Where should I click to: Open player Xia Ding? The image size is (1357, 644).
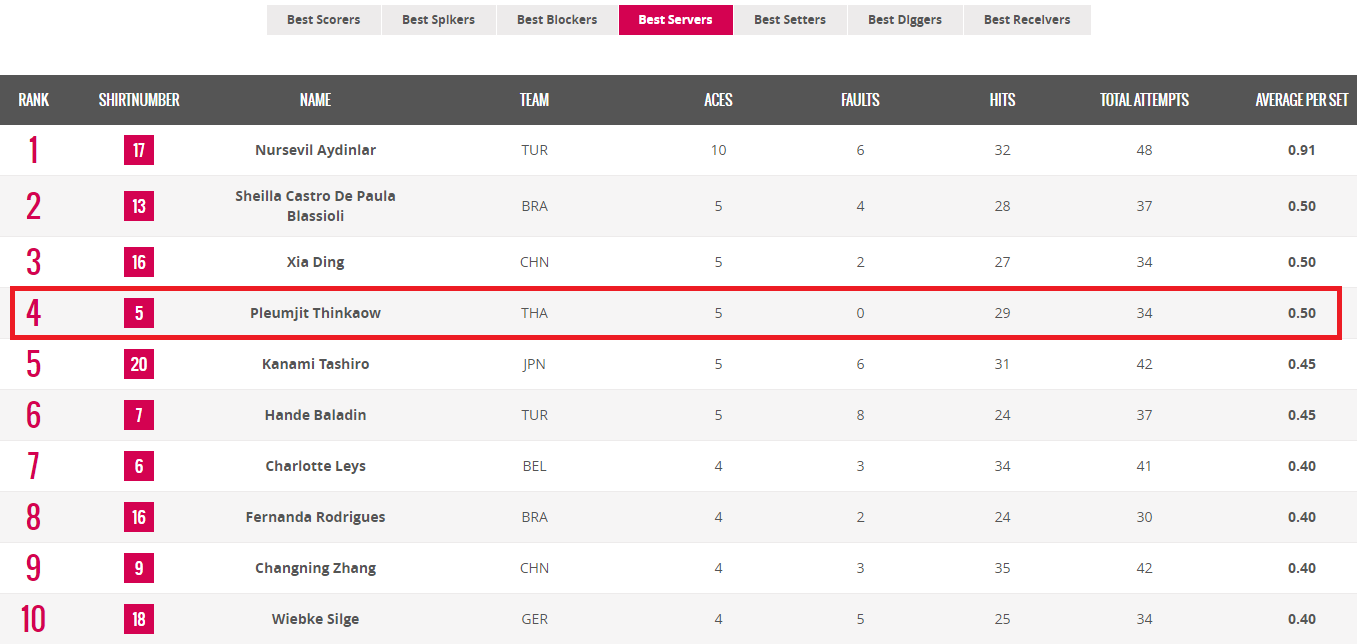tap(315, 262)
